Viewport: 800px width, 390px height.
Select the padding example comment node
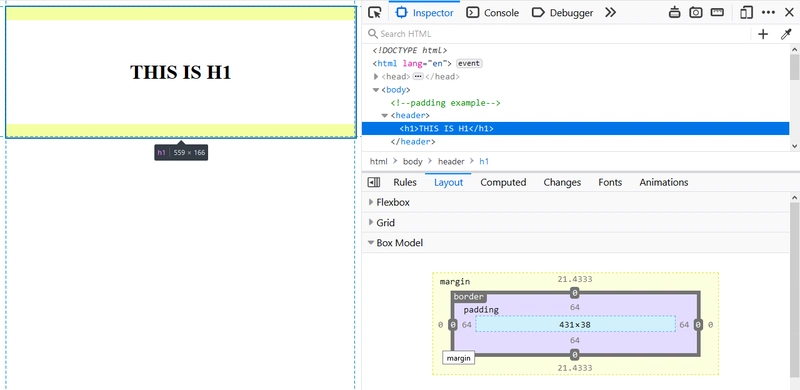(x=445, y=103)
